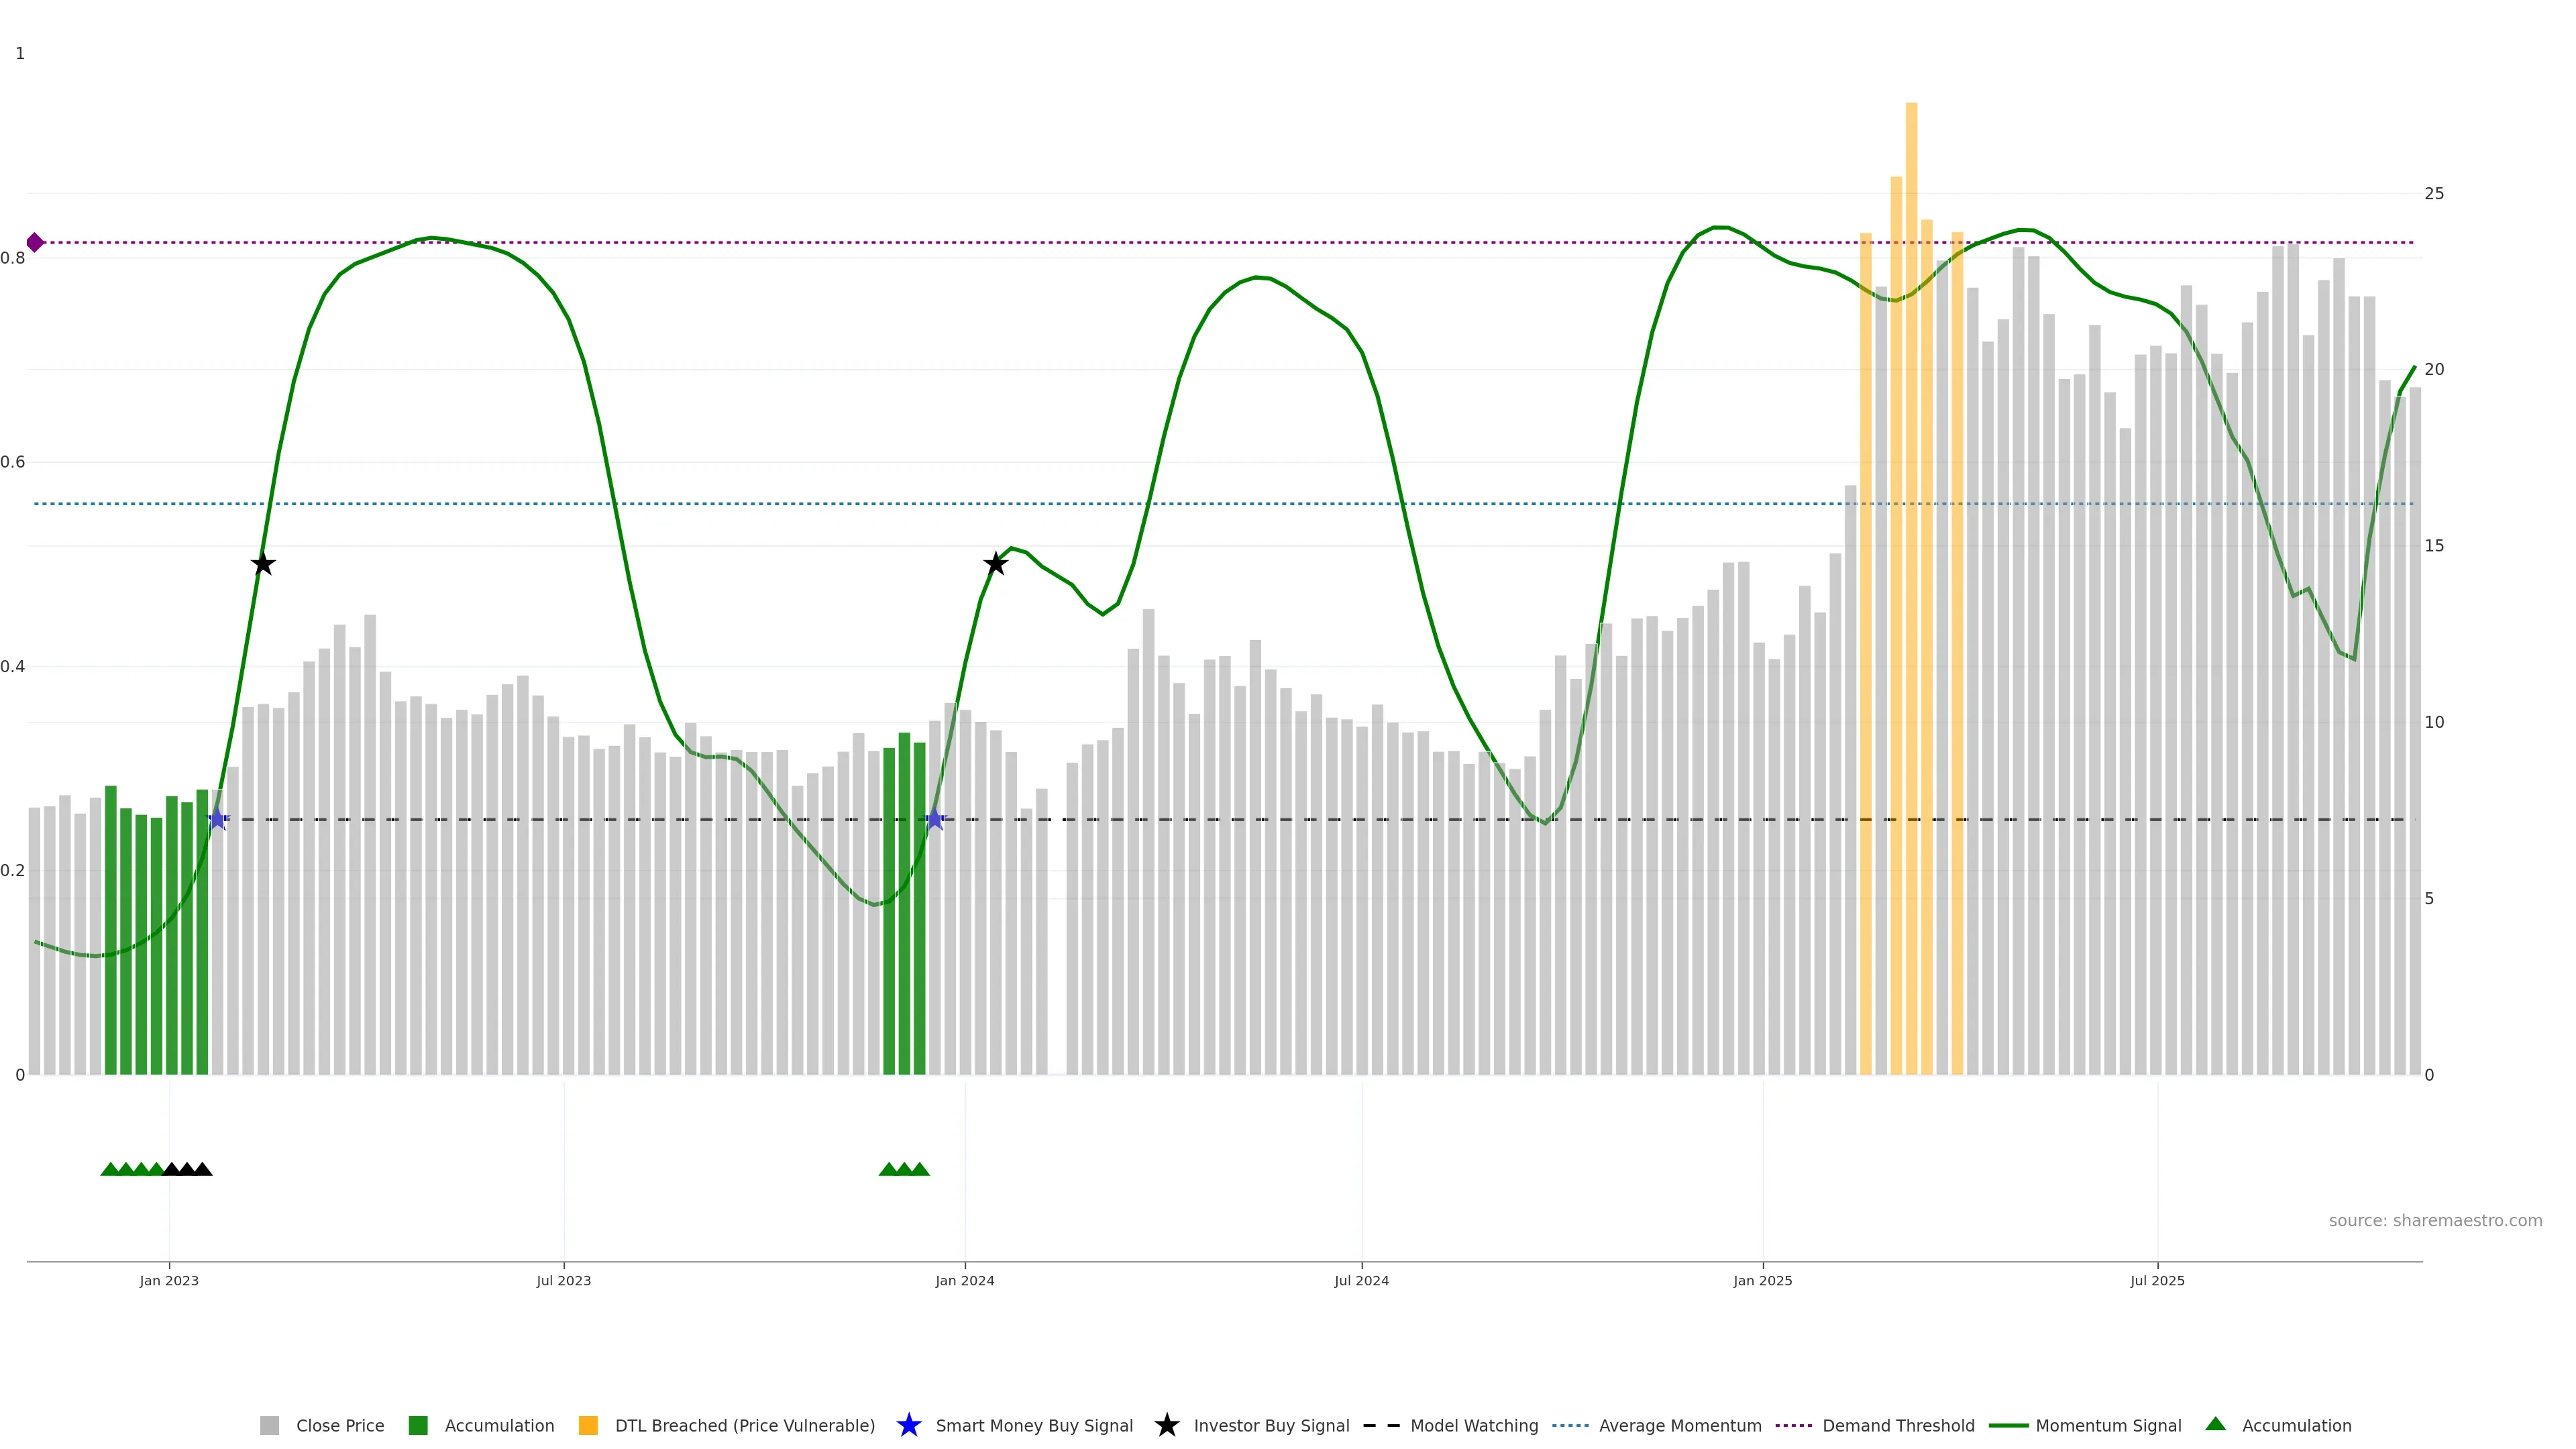The height and width of the screenshot is (1449, 2576).
Task: Click purple dotted Demand Threshold legend swatch
Action: coord(1793,1425)
